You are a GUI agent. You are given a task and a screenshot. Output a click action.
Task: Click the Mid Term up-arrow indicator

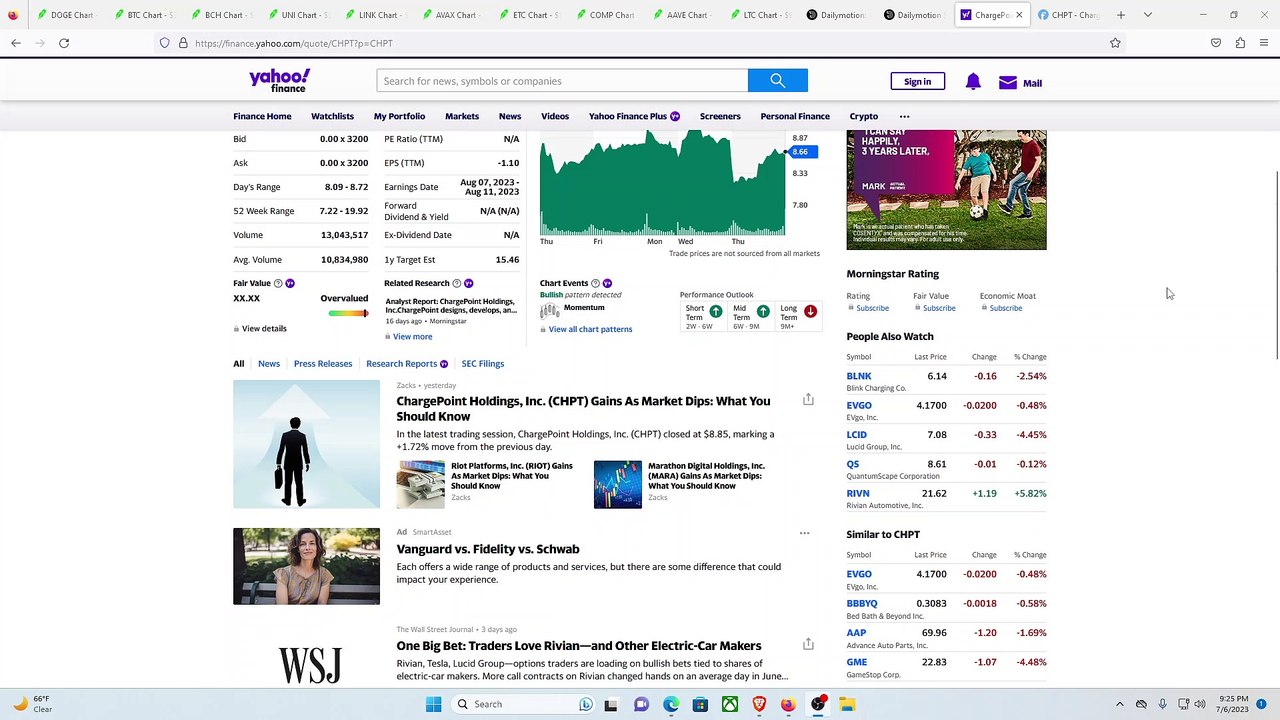[x=763, y=312]
